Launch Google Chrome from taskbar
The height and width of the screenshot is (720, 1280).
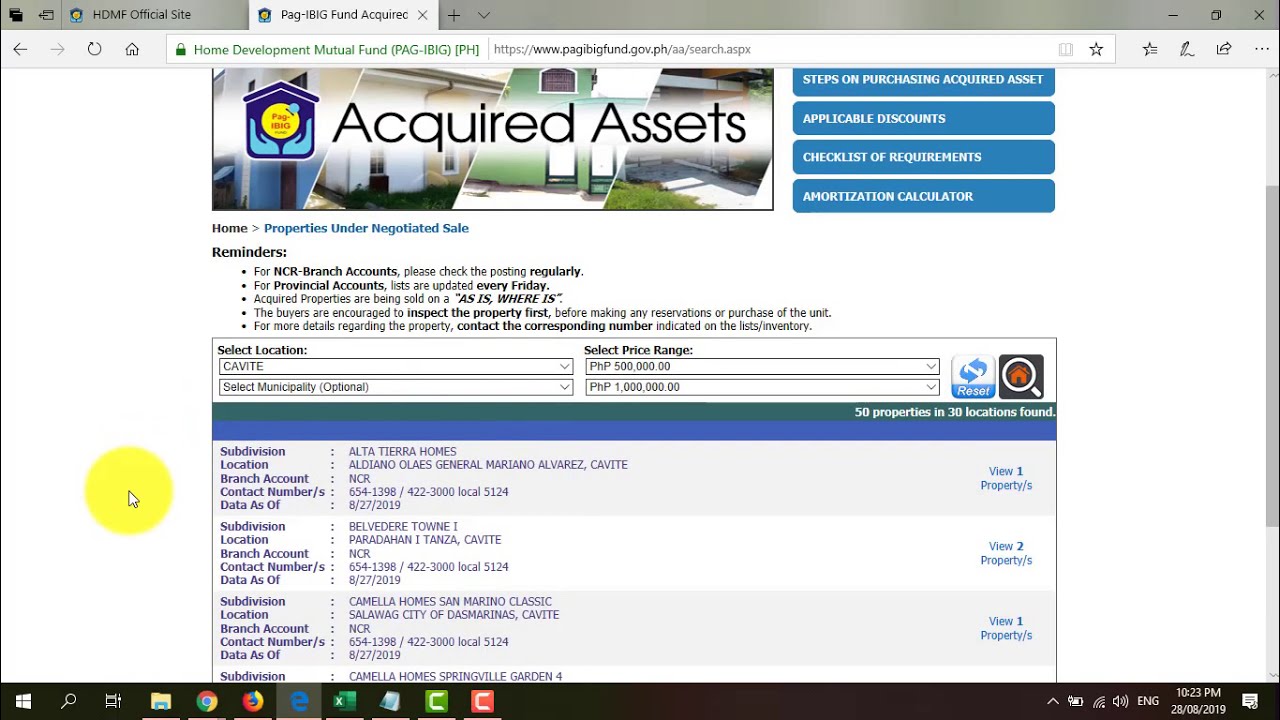(x=207, y=701)
